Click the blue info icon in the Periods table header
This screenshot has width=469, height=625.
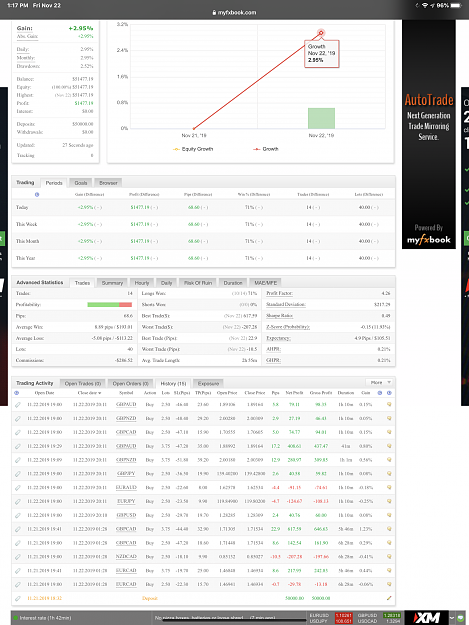37,195
